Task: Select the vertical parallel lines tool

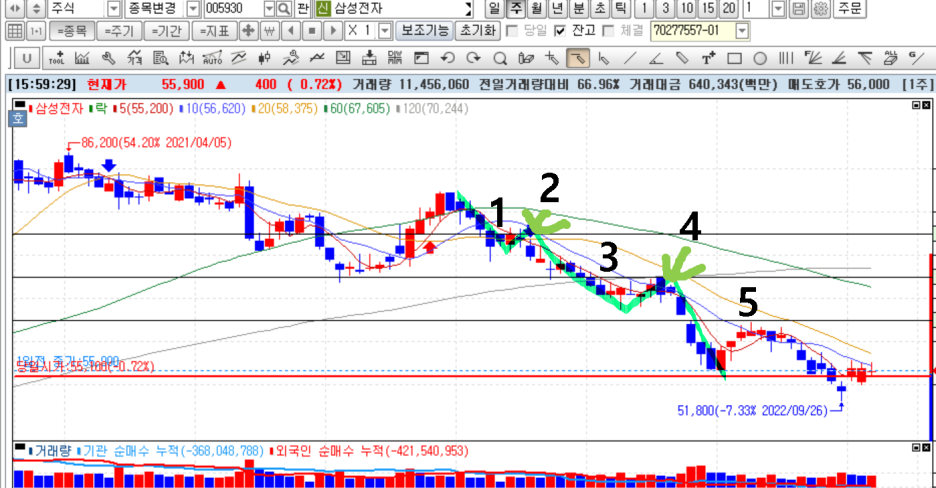Action: 786,58
